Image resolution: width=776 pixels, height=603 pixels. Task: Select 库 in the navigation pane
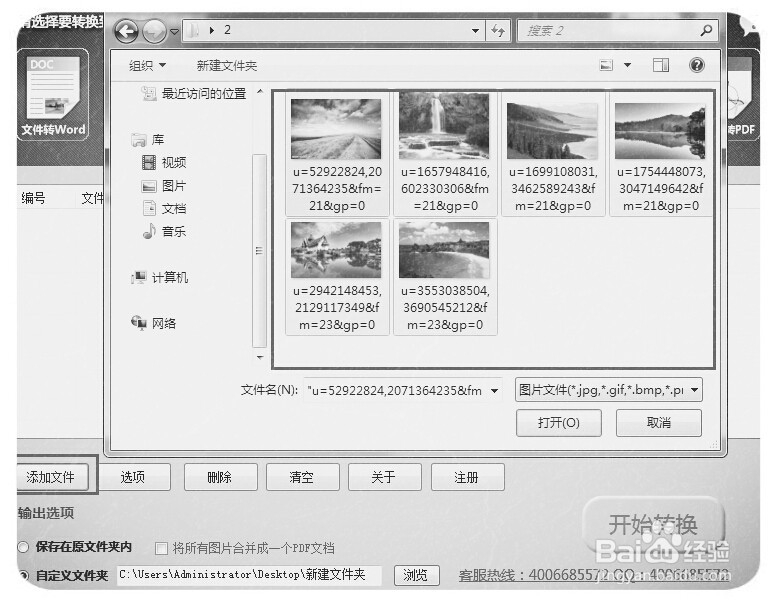(x=147, y=140)
